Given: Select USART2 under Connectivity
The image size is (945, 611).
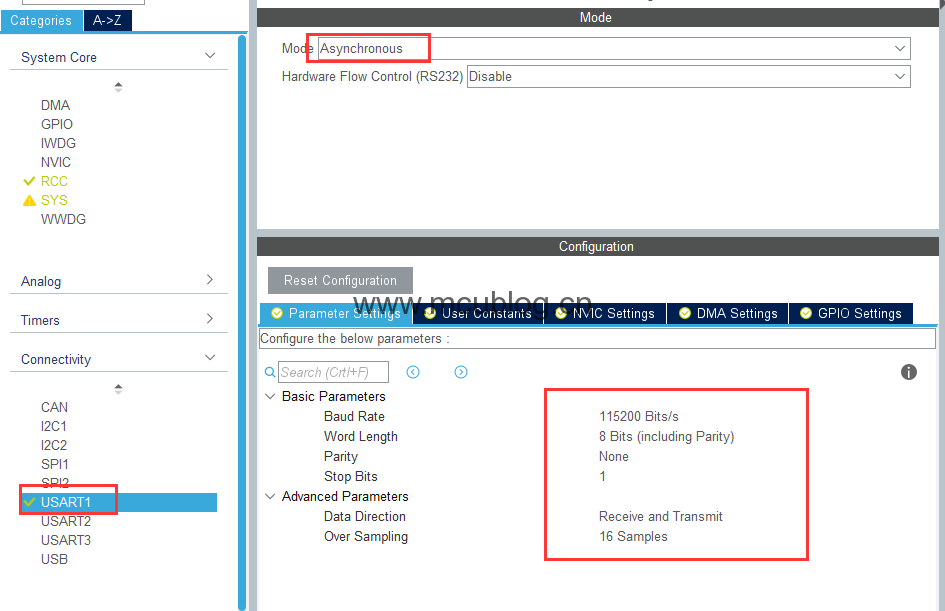Looking at the screenshot, I should click(66, 521).
